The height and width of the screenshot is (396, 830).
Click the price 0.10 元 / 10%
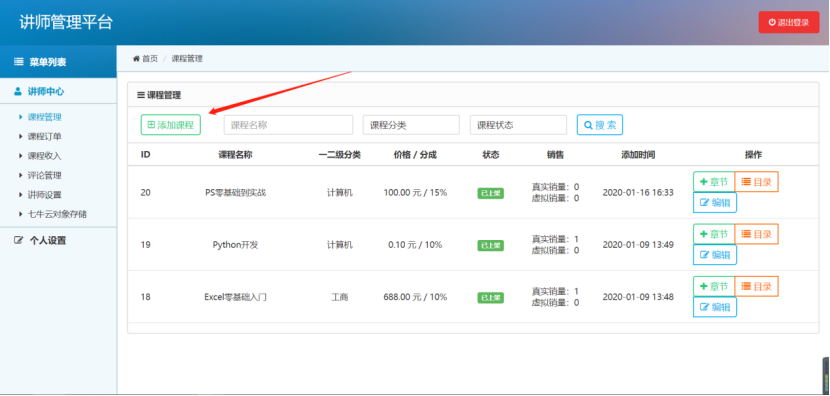pos(415,245)
